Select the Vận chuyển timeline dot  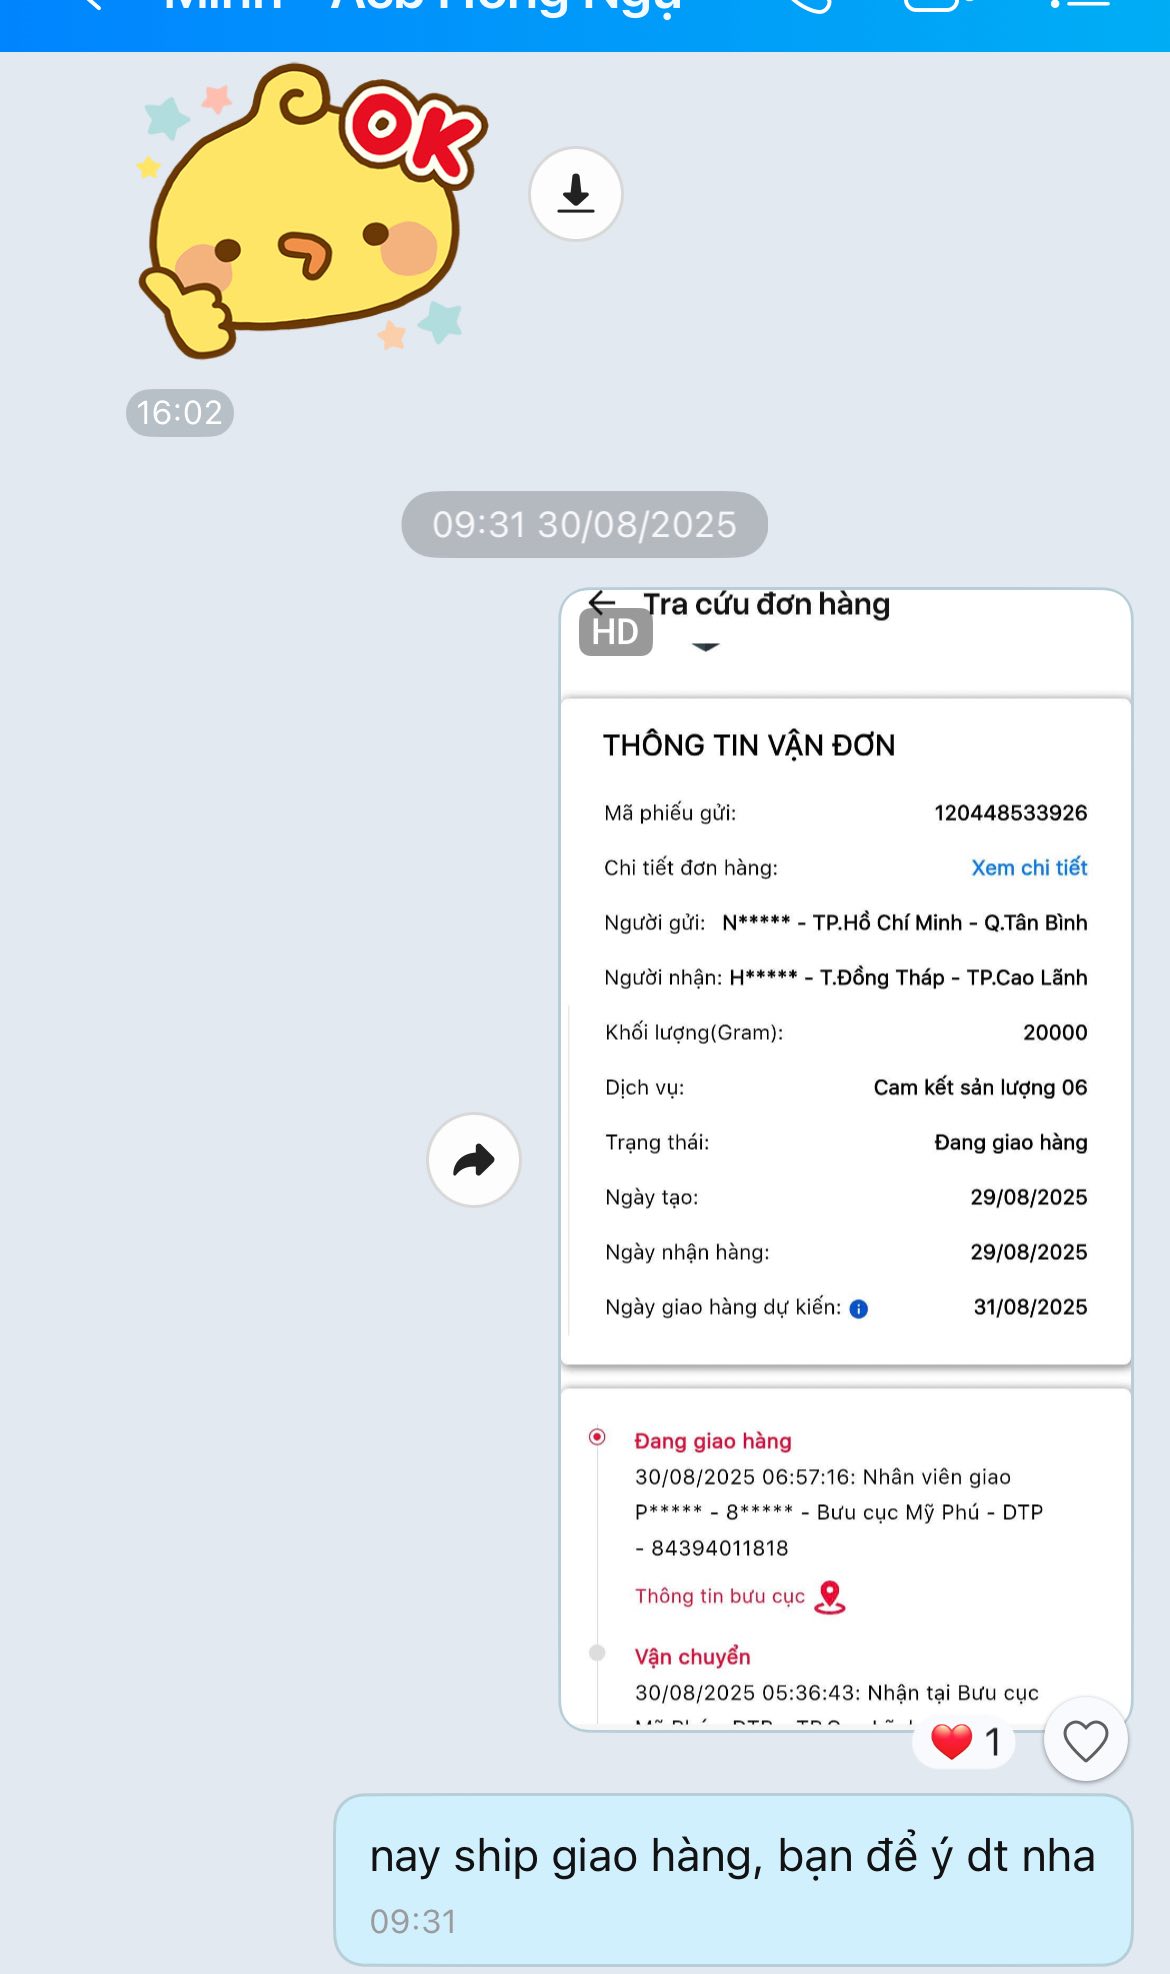pos(597,1653)
